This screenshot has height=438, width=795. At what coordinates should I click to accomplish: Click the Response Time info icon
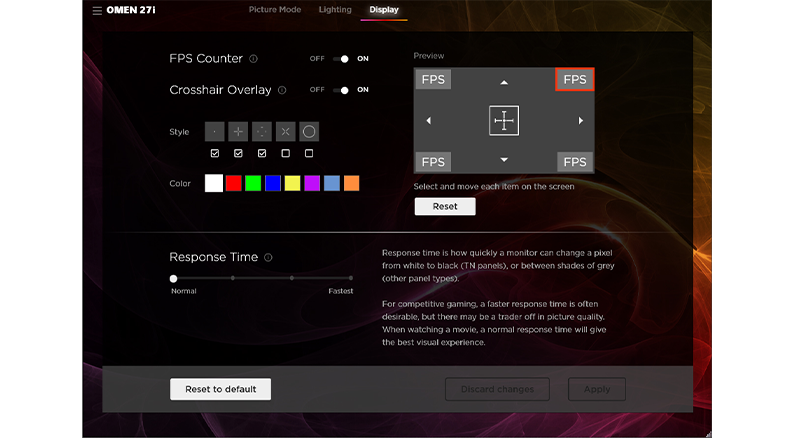click(x=268, y=258)
